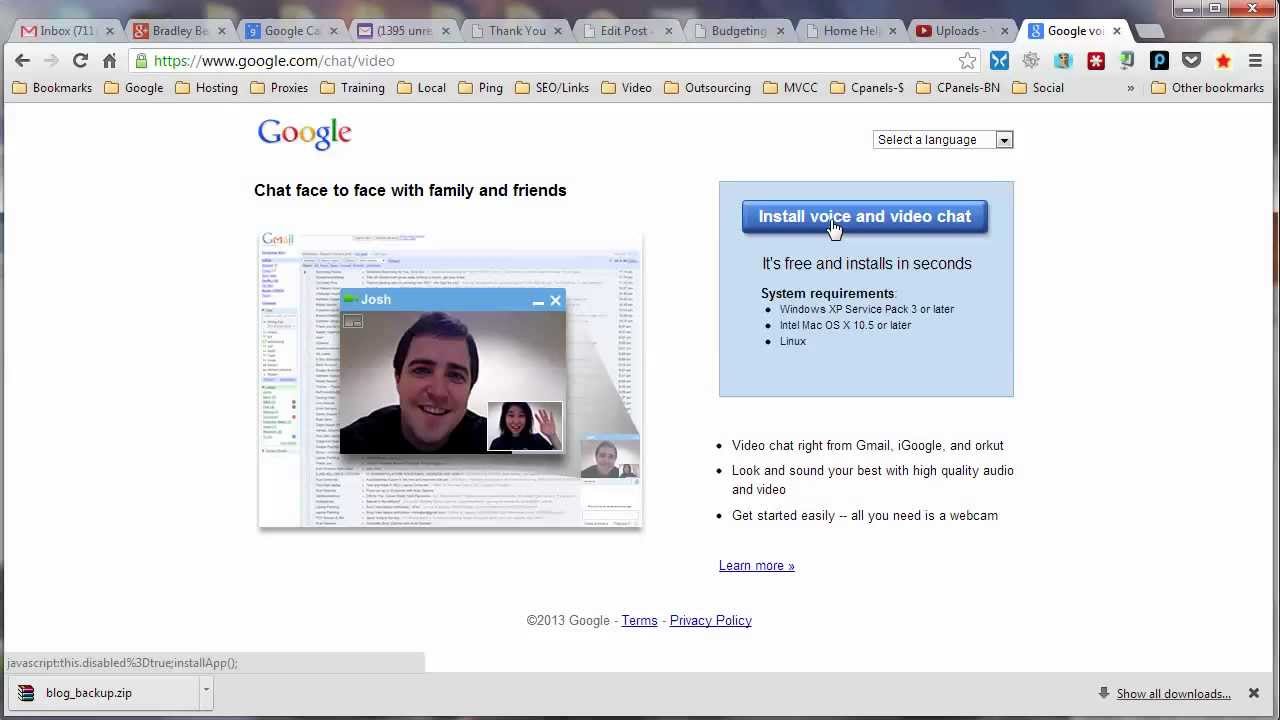This screenshot has height=720, width=1280.
Task: Open the Pocket extension icon
Action: point(1191,61)
